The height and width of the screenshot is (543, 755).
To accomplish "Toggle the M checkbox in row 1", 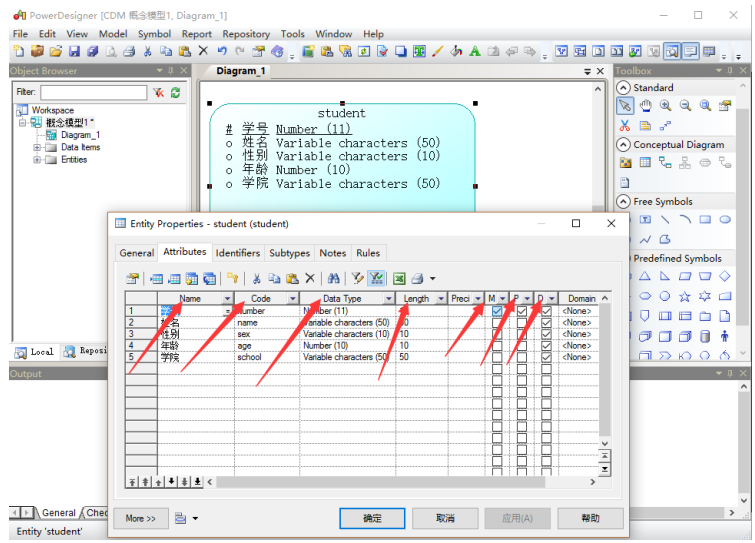I will [x=497, y=311].
